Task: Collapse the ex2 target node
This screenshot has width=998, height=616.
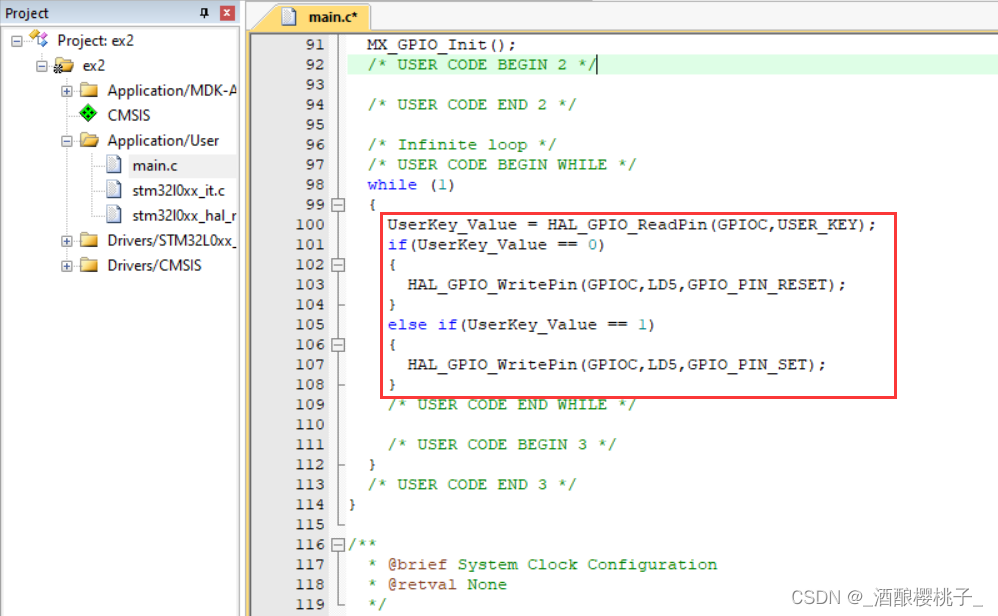Action: (x=42, y=66)
